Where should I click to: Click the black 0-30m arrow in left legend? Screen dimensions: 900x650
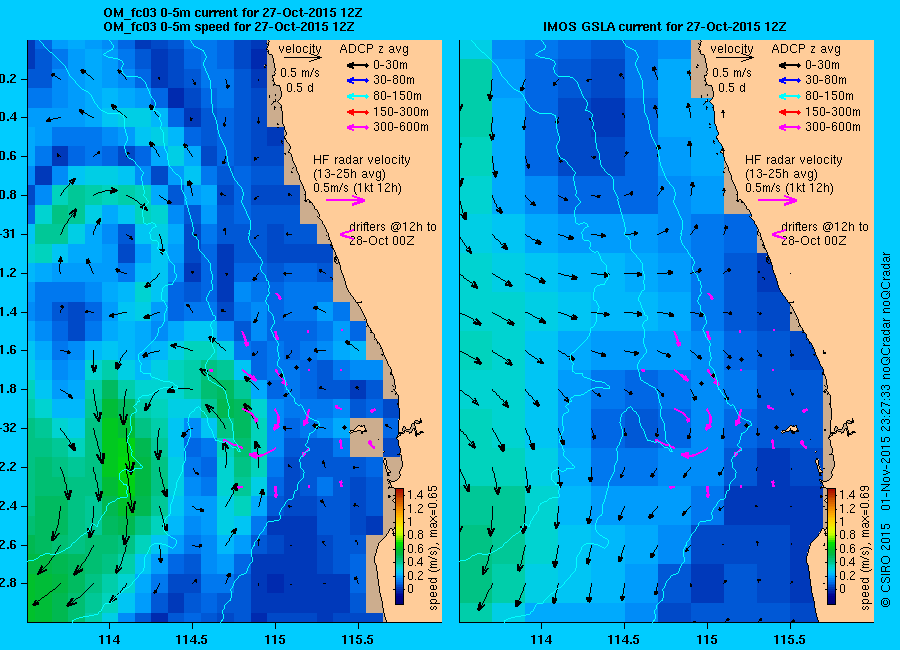(x=358, y=65)
